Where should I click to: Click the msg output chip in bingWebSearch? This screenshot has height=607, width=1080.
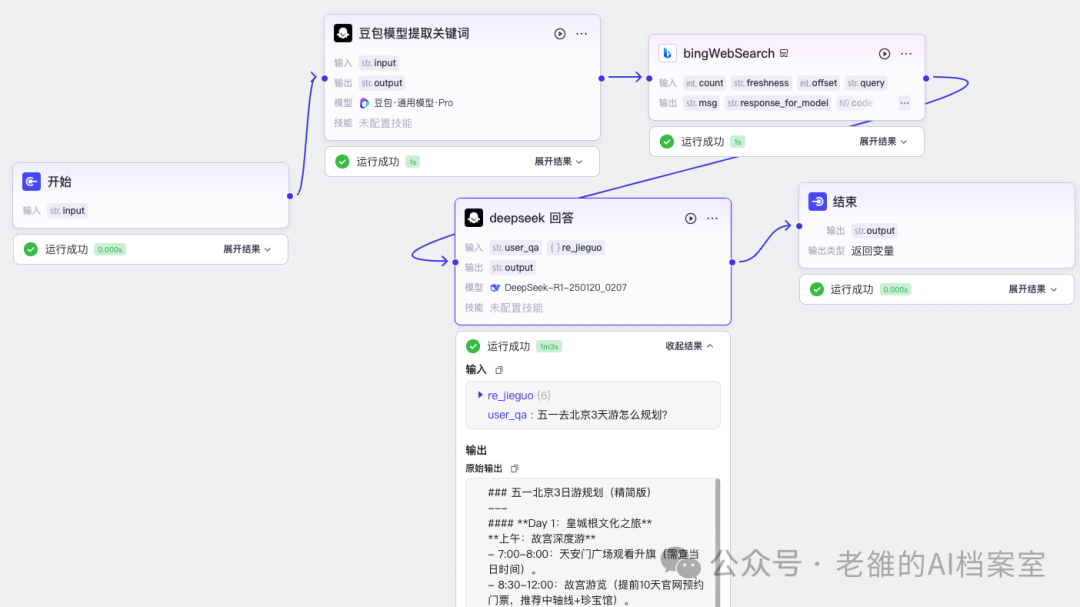click(702, 103)
